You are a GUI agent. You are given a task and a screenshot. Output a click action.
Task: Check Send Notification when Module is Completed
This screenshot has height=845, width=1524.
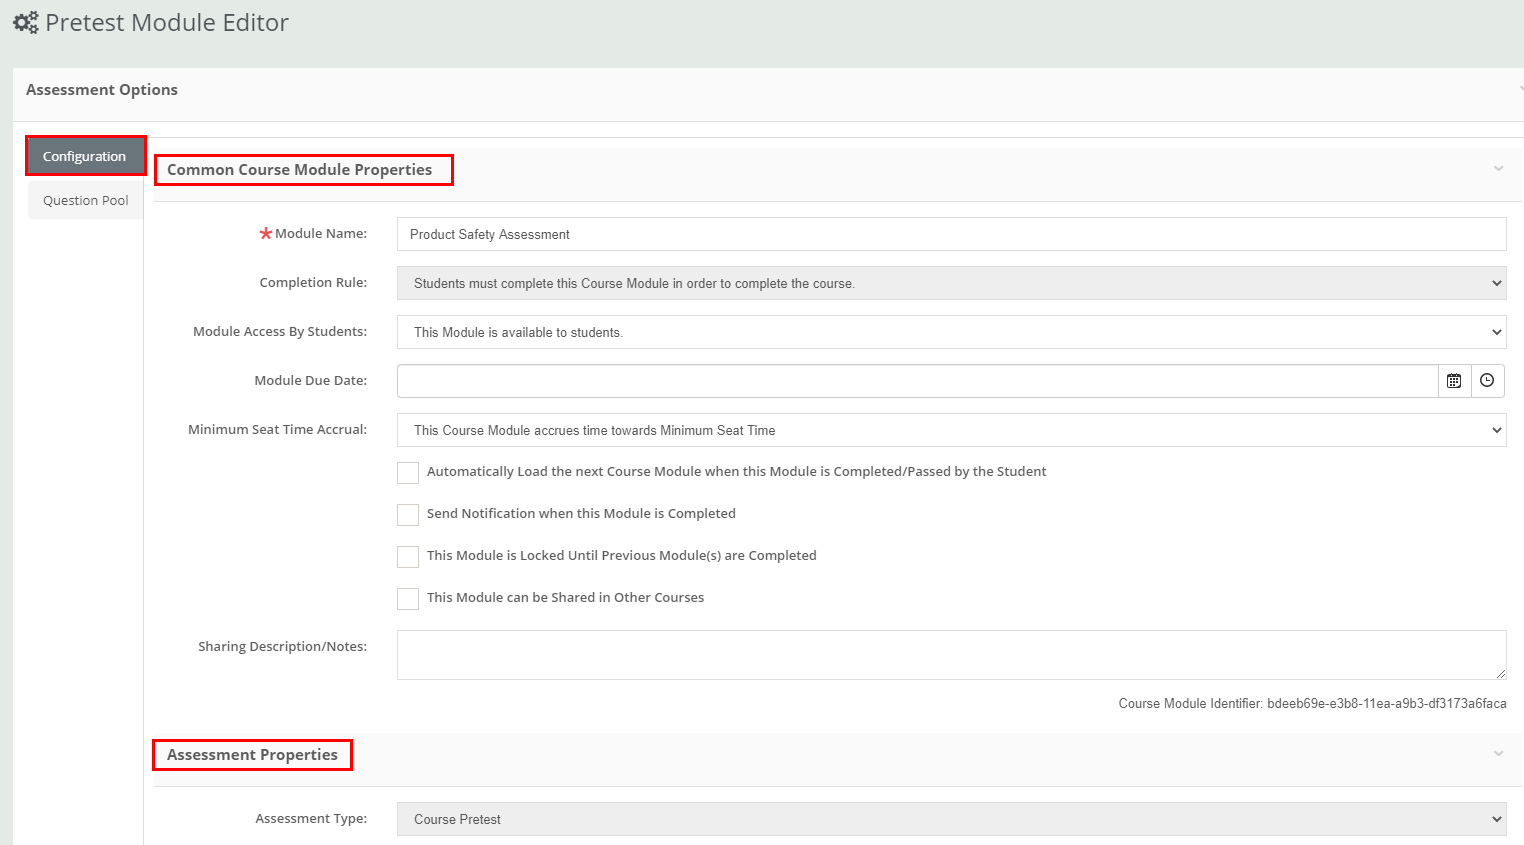tap(408, 515)
